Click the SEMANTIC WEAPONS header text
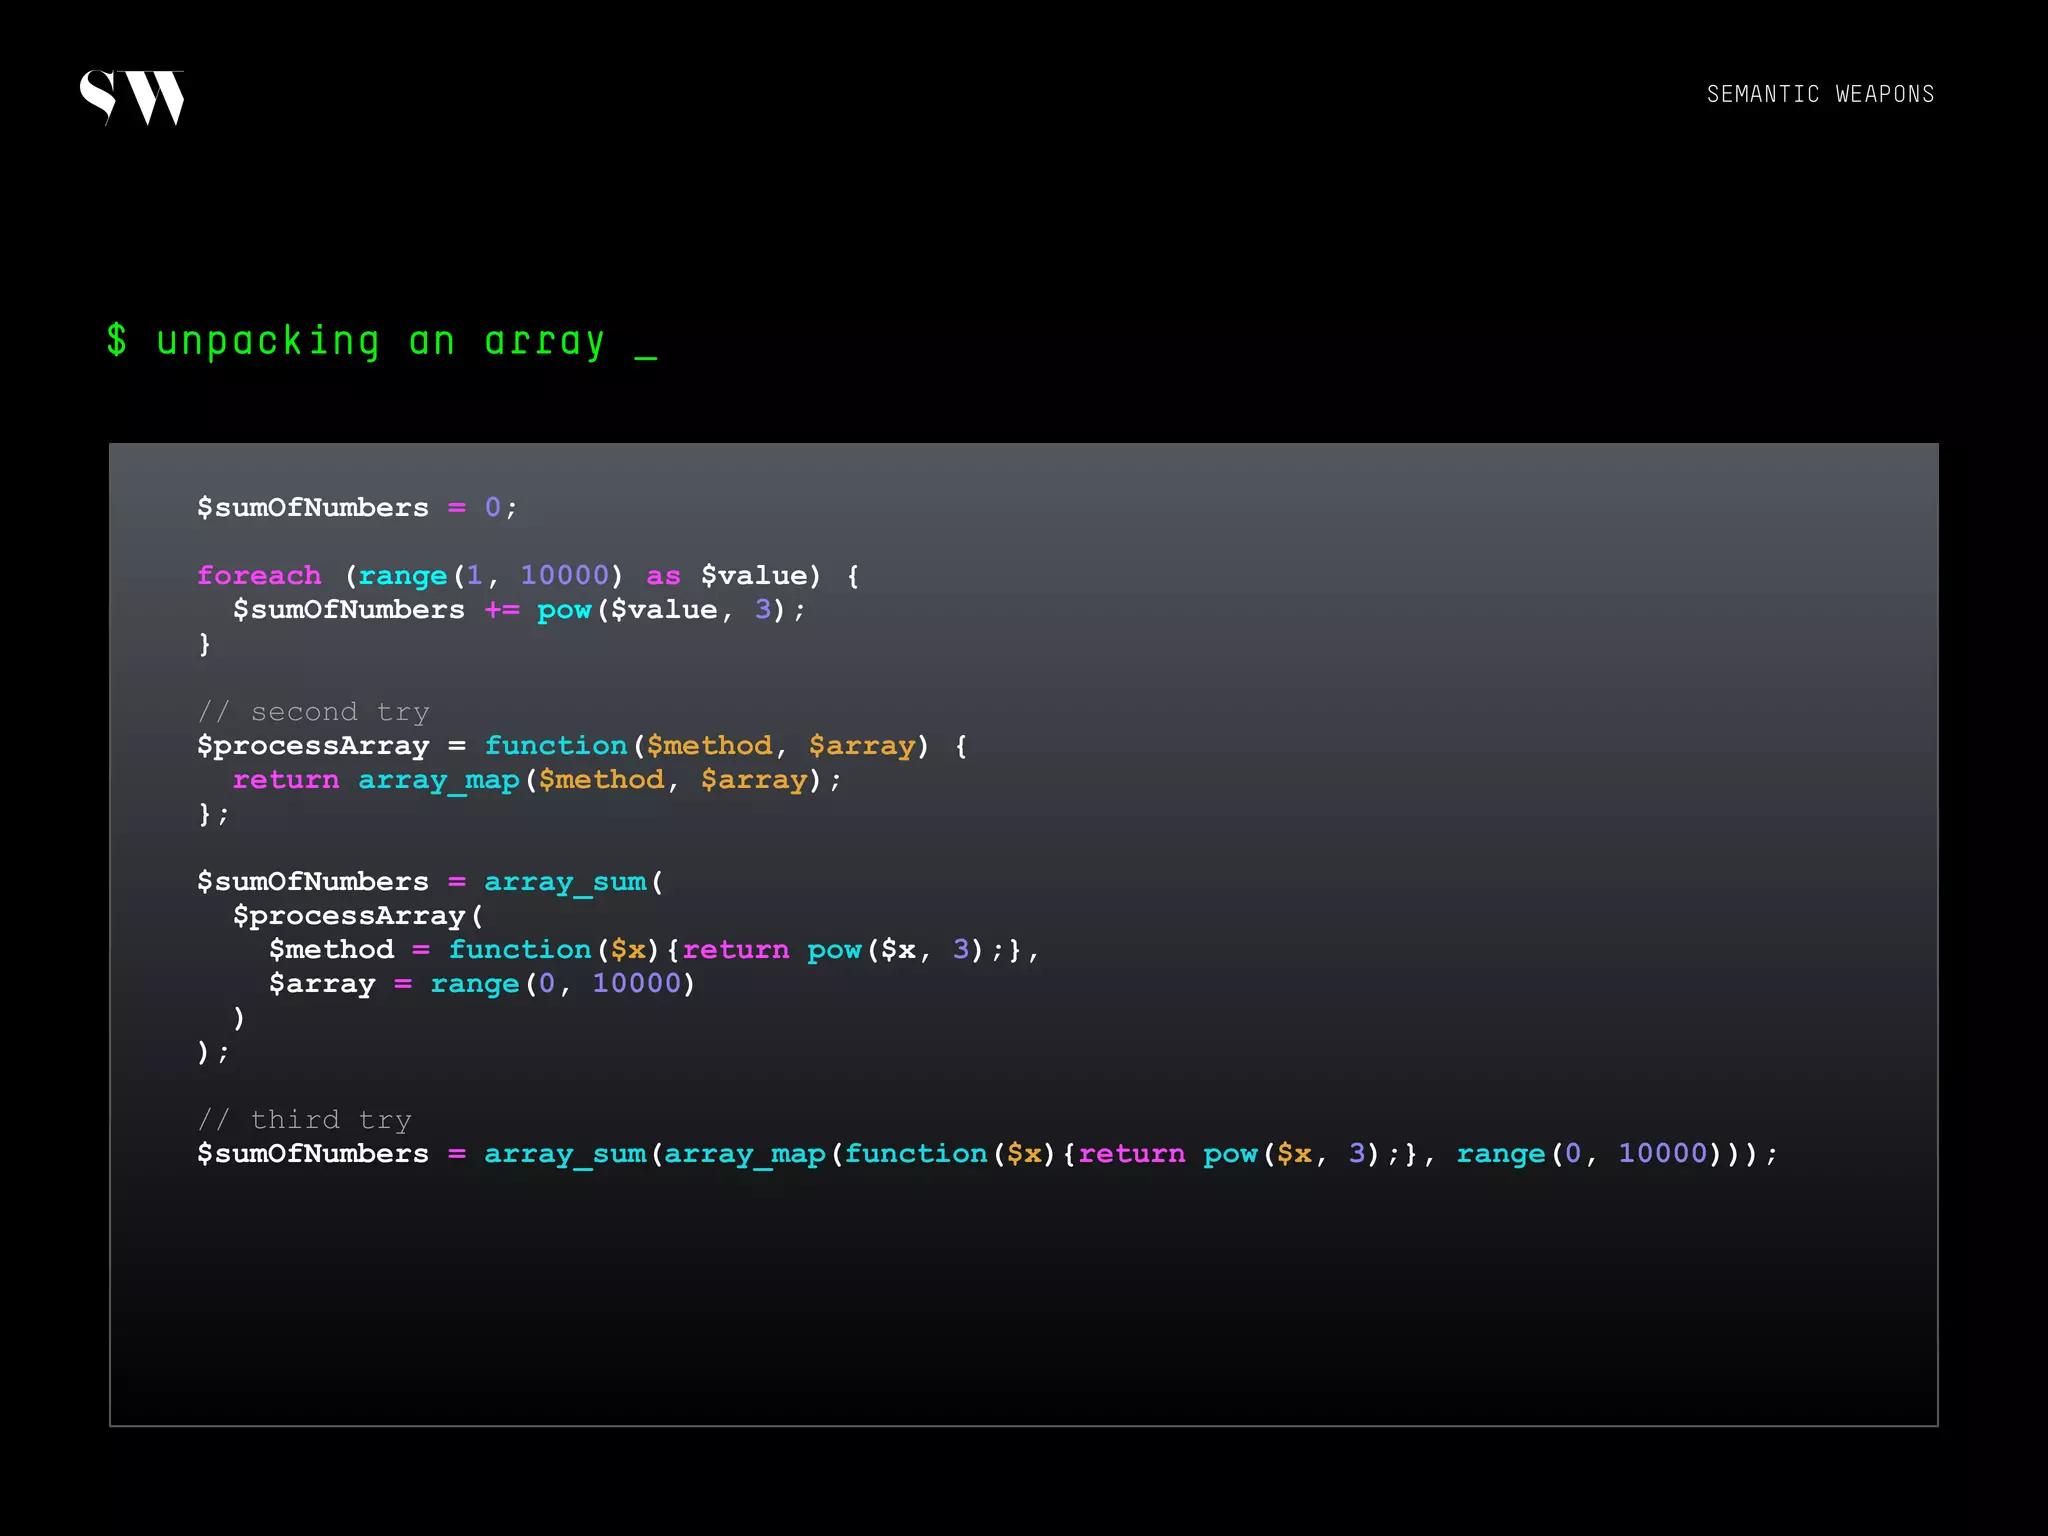 (x=1820, y=94)
